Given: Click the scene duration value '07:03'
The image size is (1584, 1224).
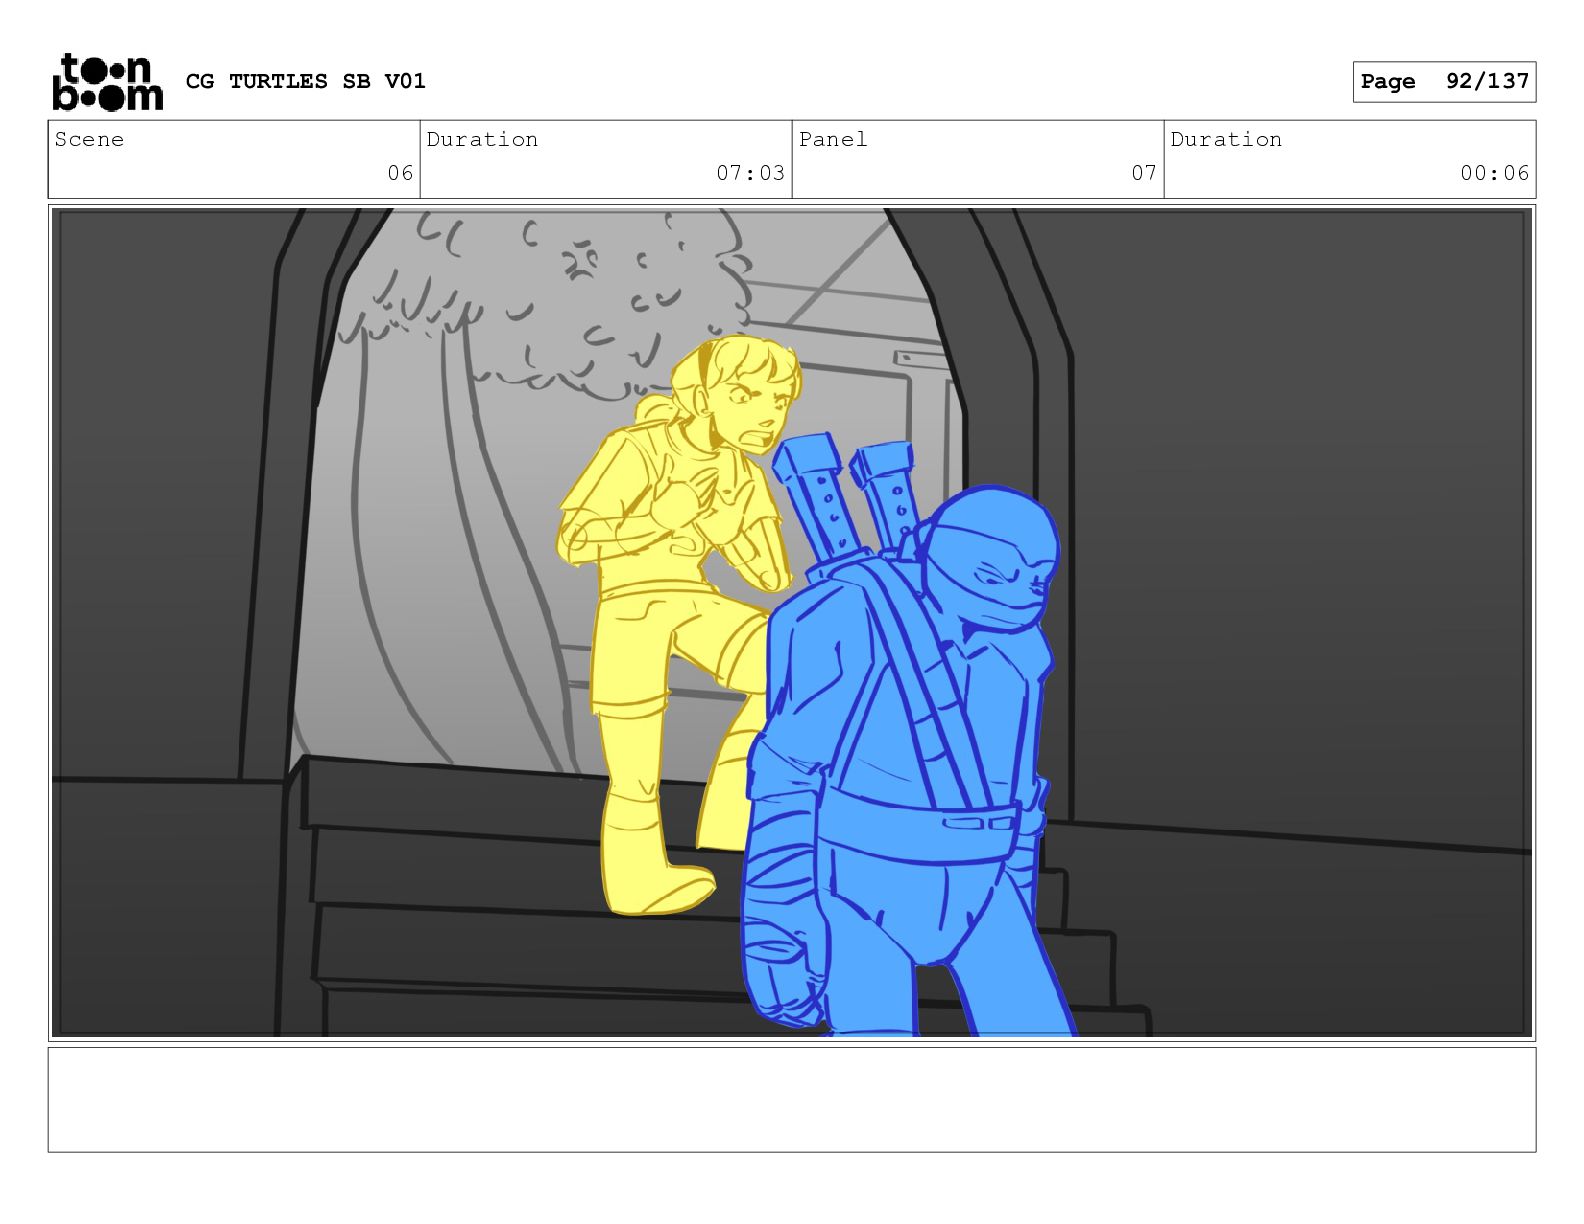Looking at the screenshot, I should [x=750, y=173].
